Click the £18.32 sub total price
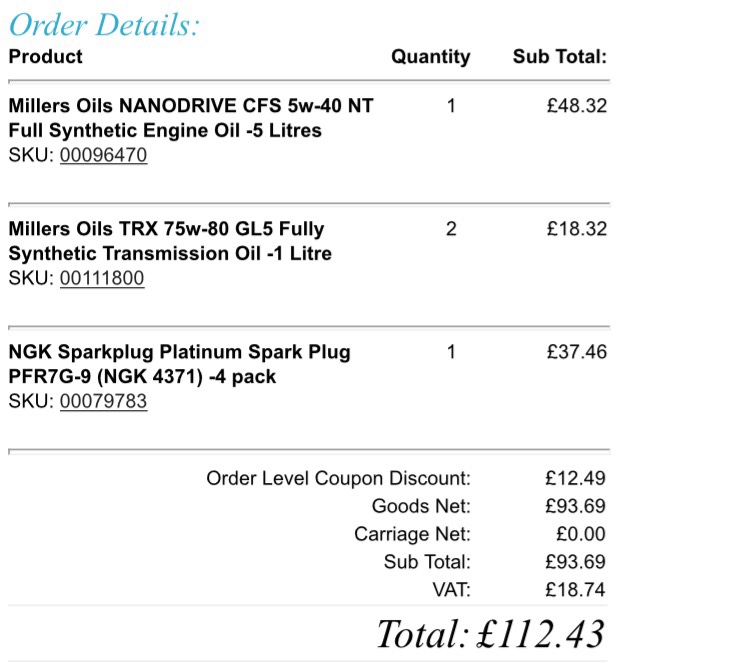The height and width of the screenshot is (663, 749). 577,229
